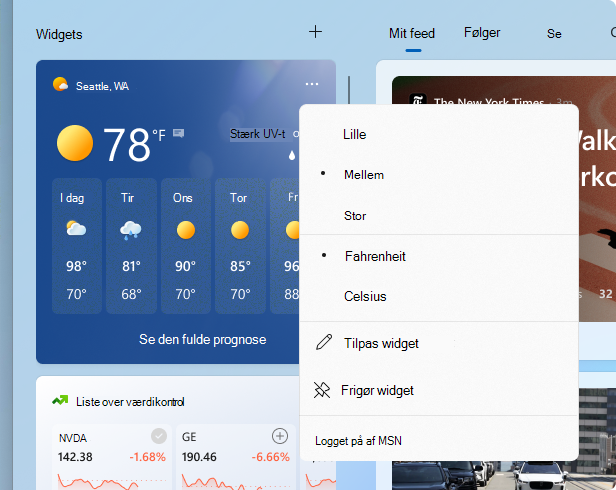Open Seattle, WA location text

[x=102, y=86]
